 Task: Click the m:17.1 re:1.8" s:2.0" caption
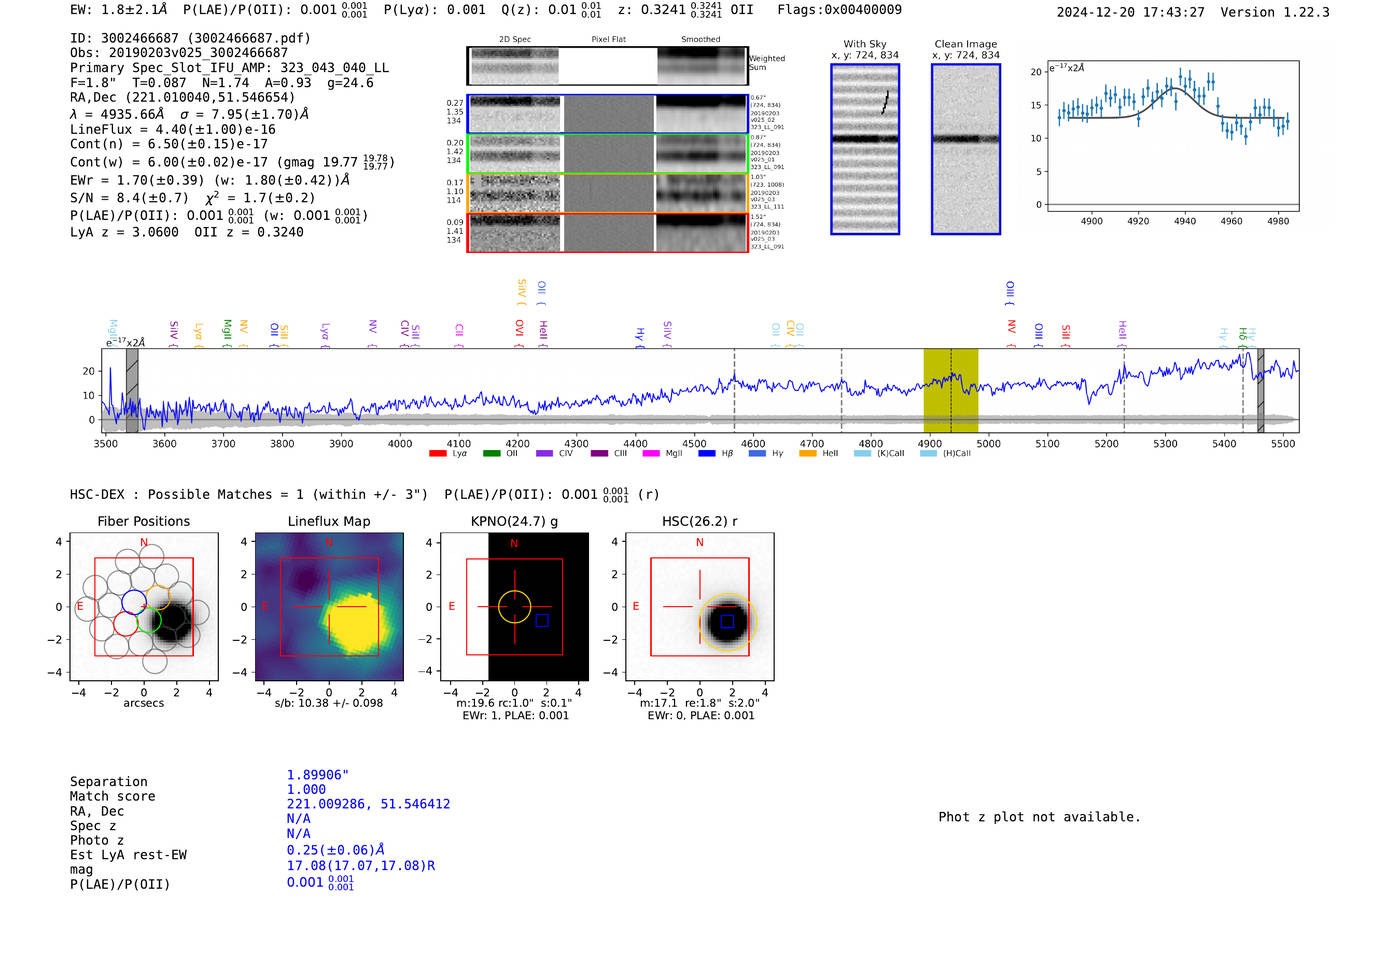699,703
